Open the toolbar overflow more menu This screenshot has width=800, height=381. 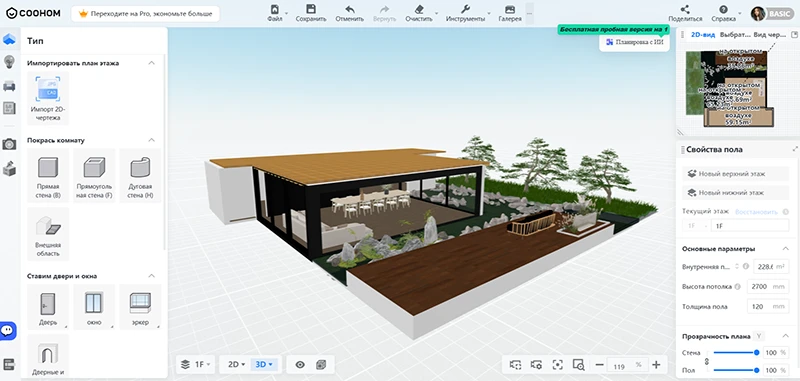point(529,14)
